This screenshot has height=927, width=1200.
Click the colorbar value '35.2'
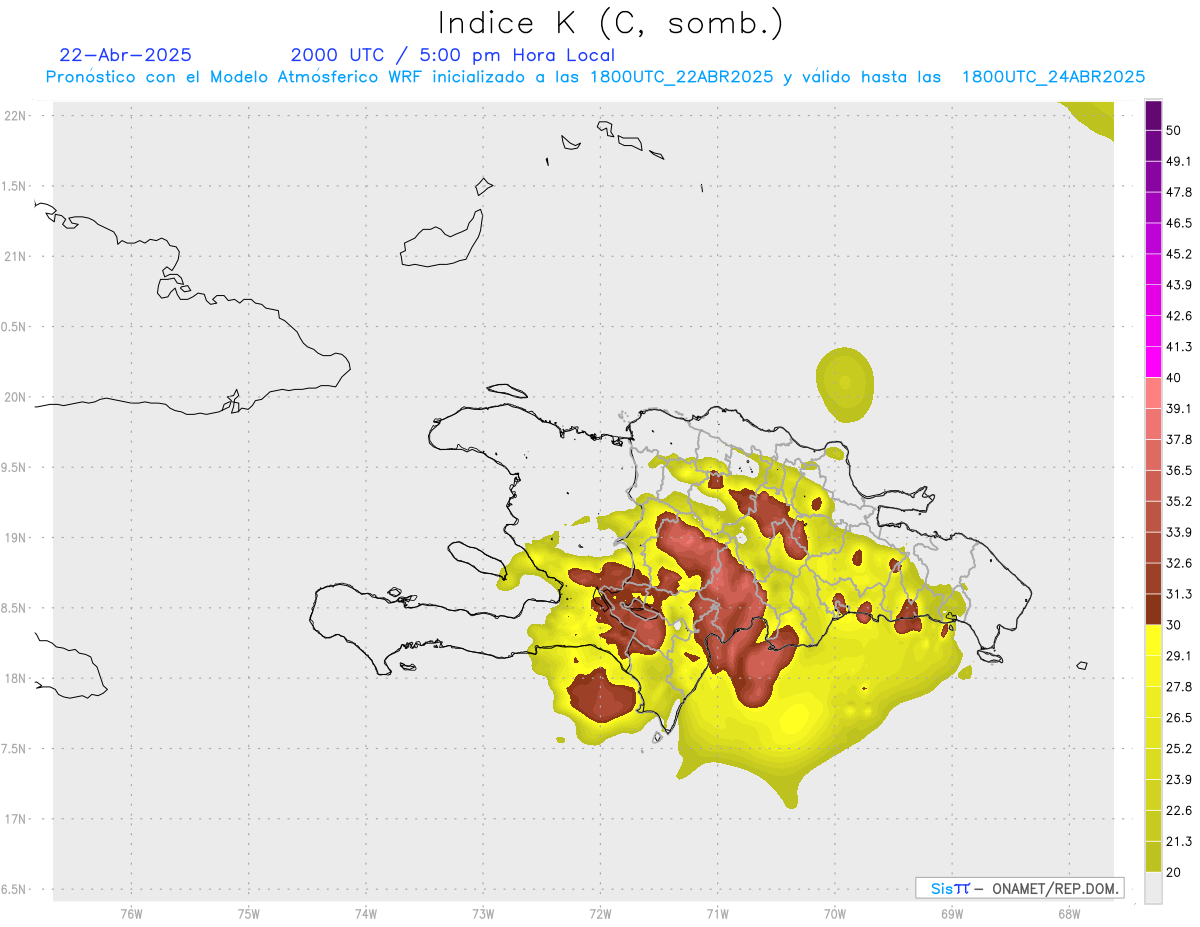[x=1179, y=501]
